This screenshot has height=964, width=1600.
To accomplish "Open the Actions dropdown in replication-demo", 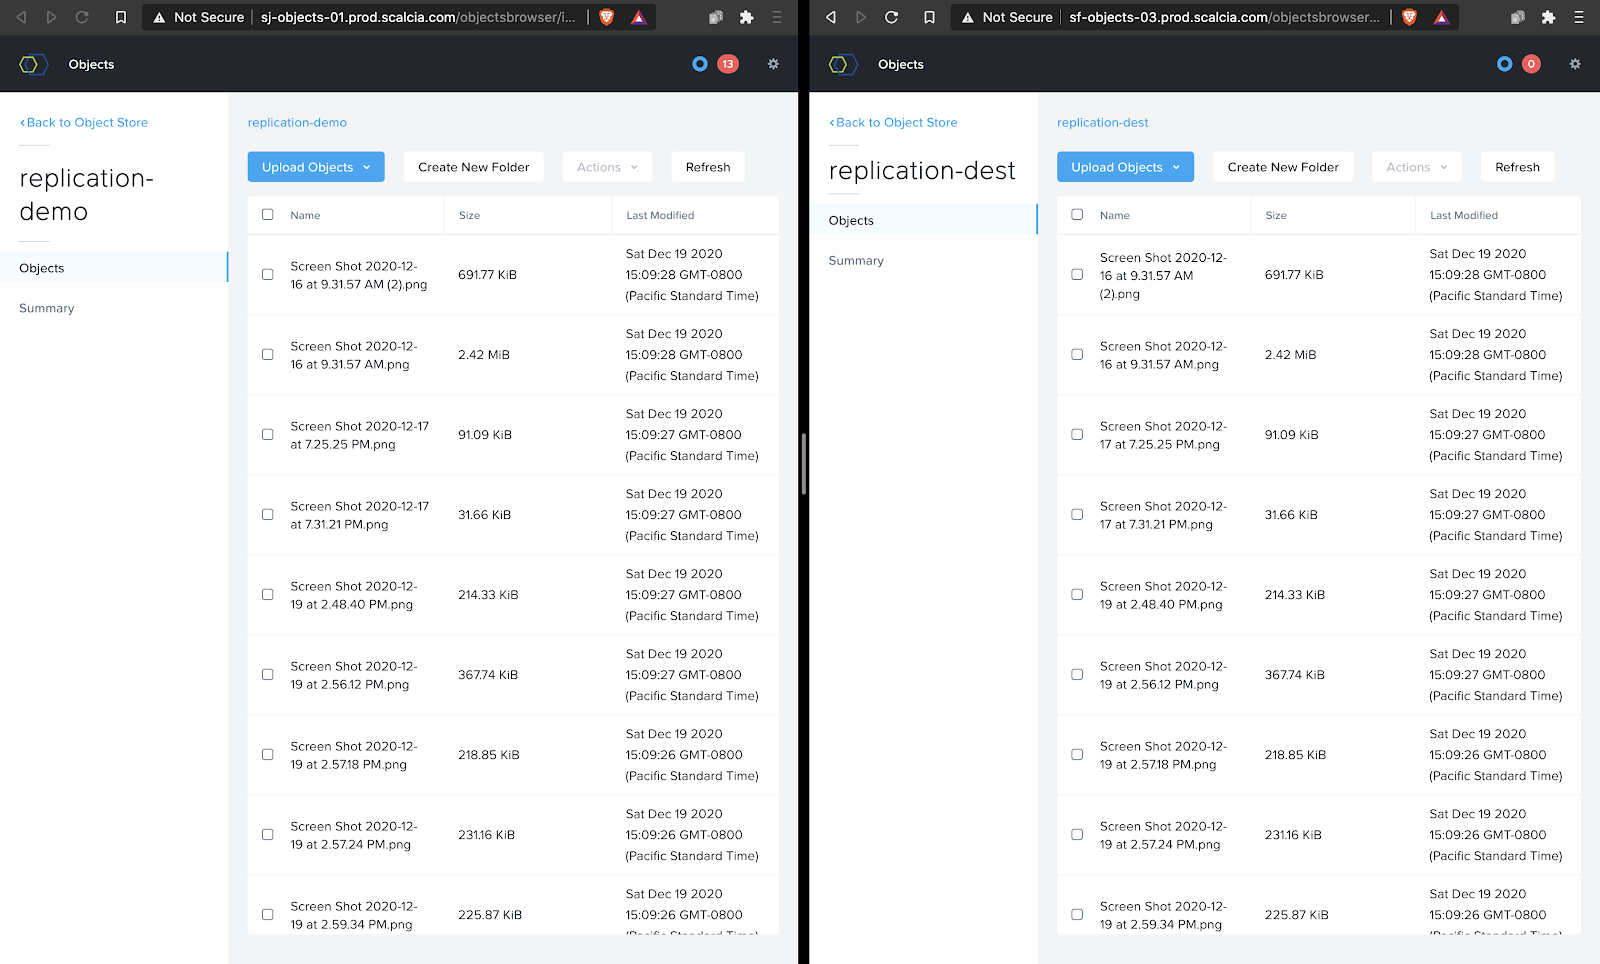I will tap(607, 167).
